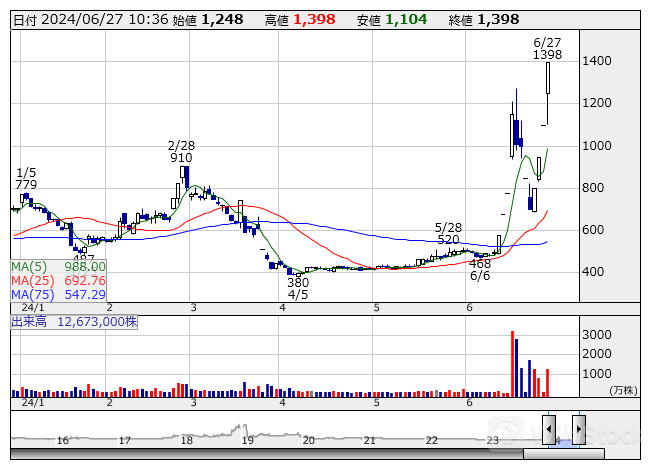
Task: Click the 5/28 520 price label
Action: click(448, 234)
